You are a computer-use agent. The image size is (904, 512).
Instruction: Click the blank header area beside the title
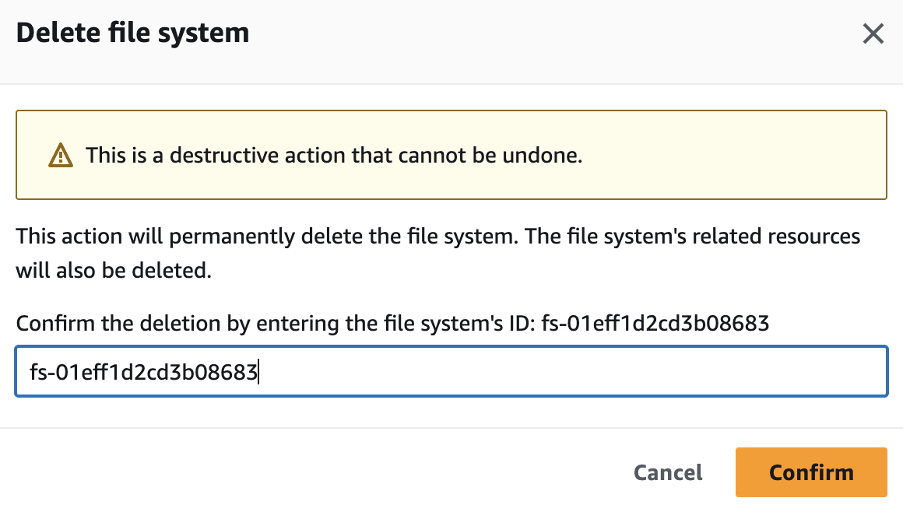(x=553, y=33)
